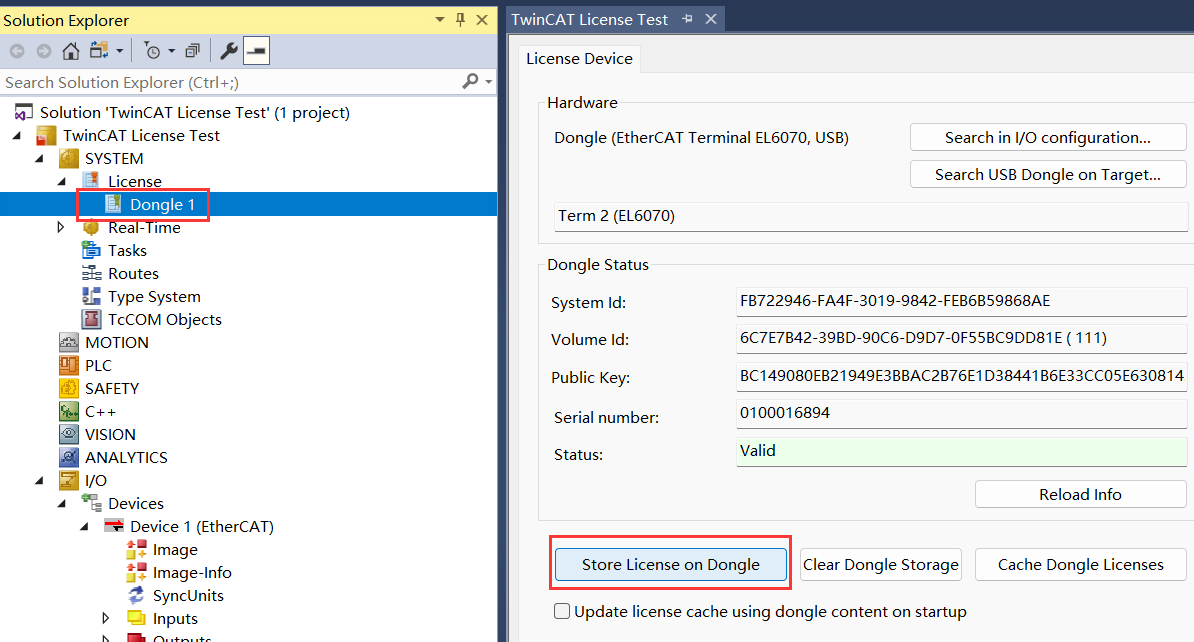Expand the Inputs node

(106, 618)
